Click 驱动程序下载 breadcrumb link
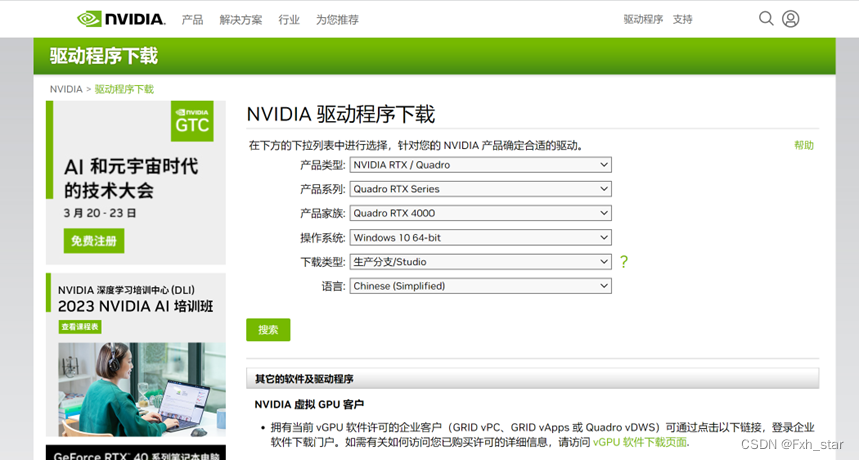 124,89
